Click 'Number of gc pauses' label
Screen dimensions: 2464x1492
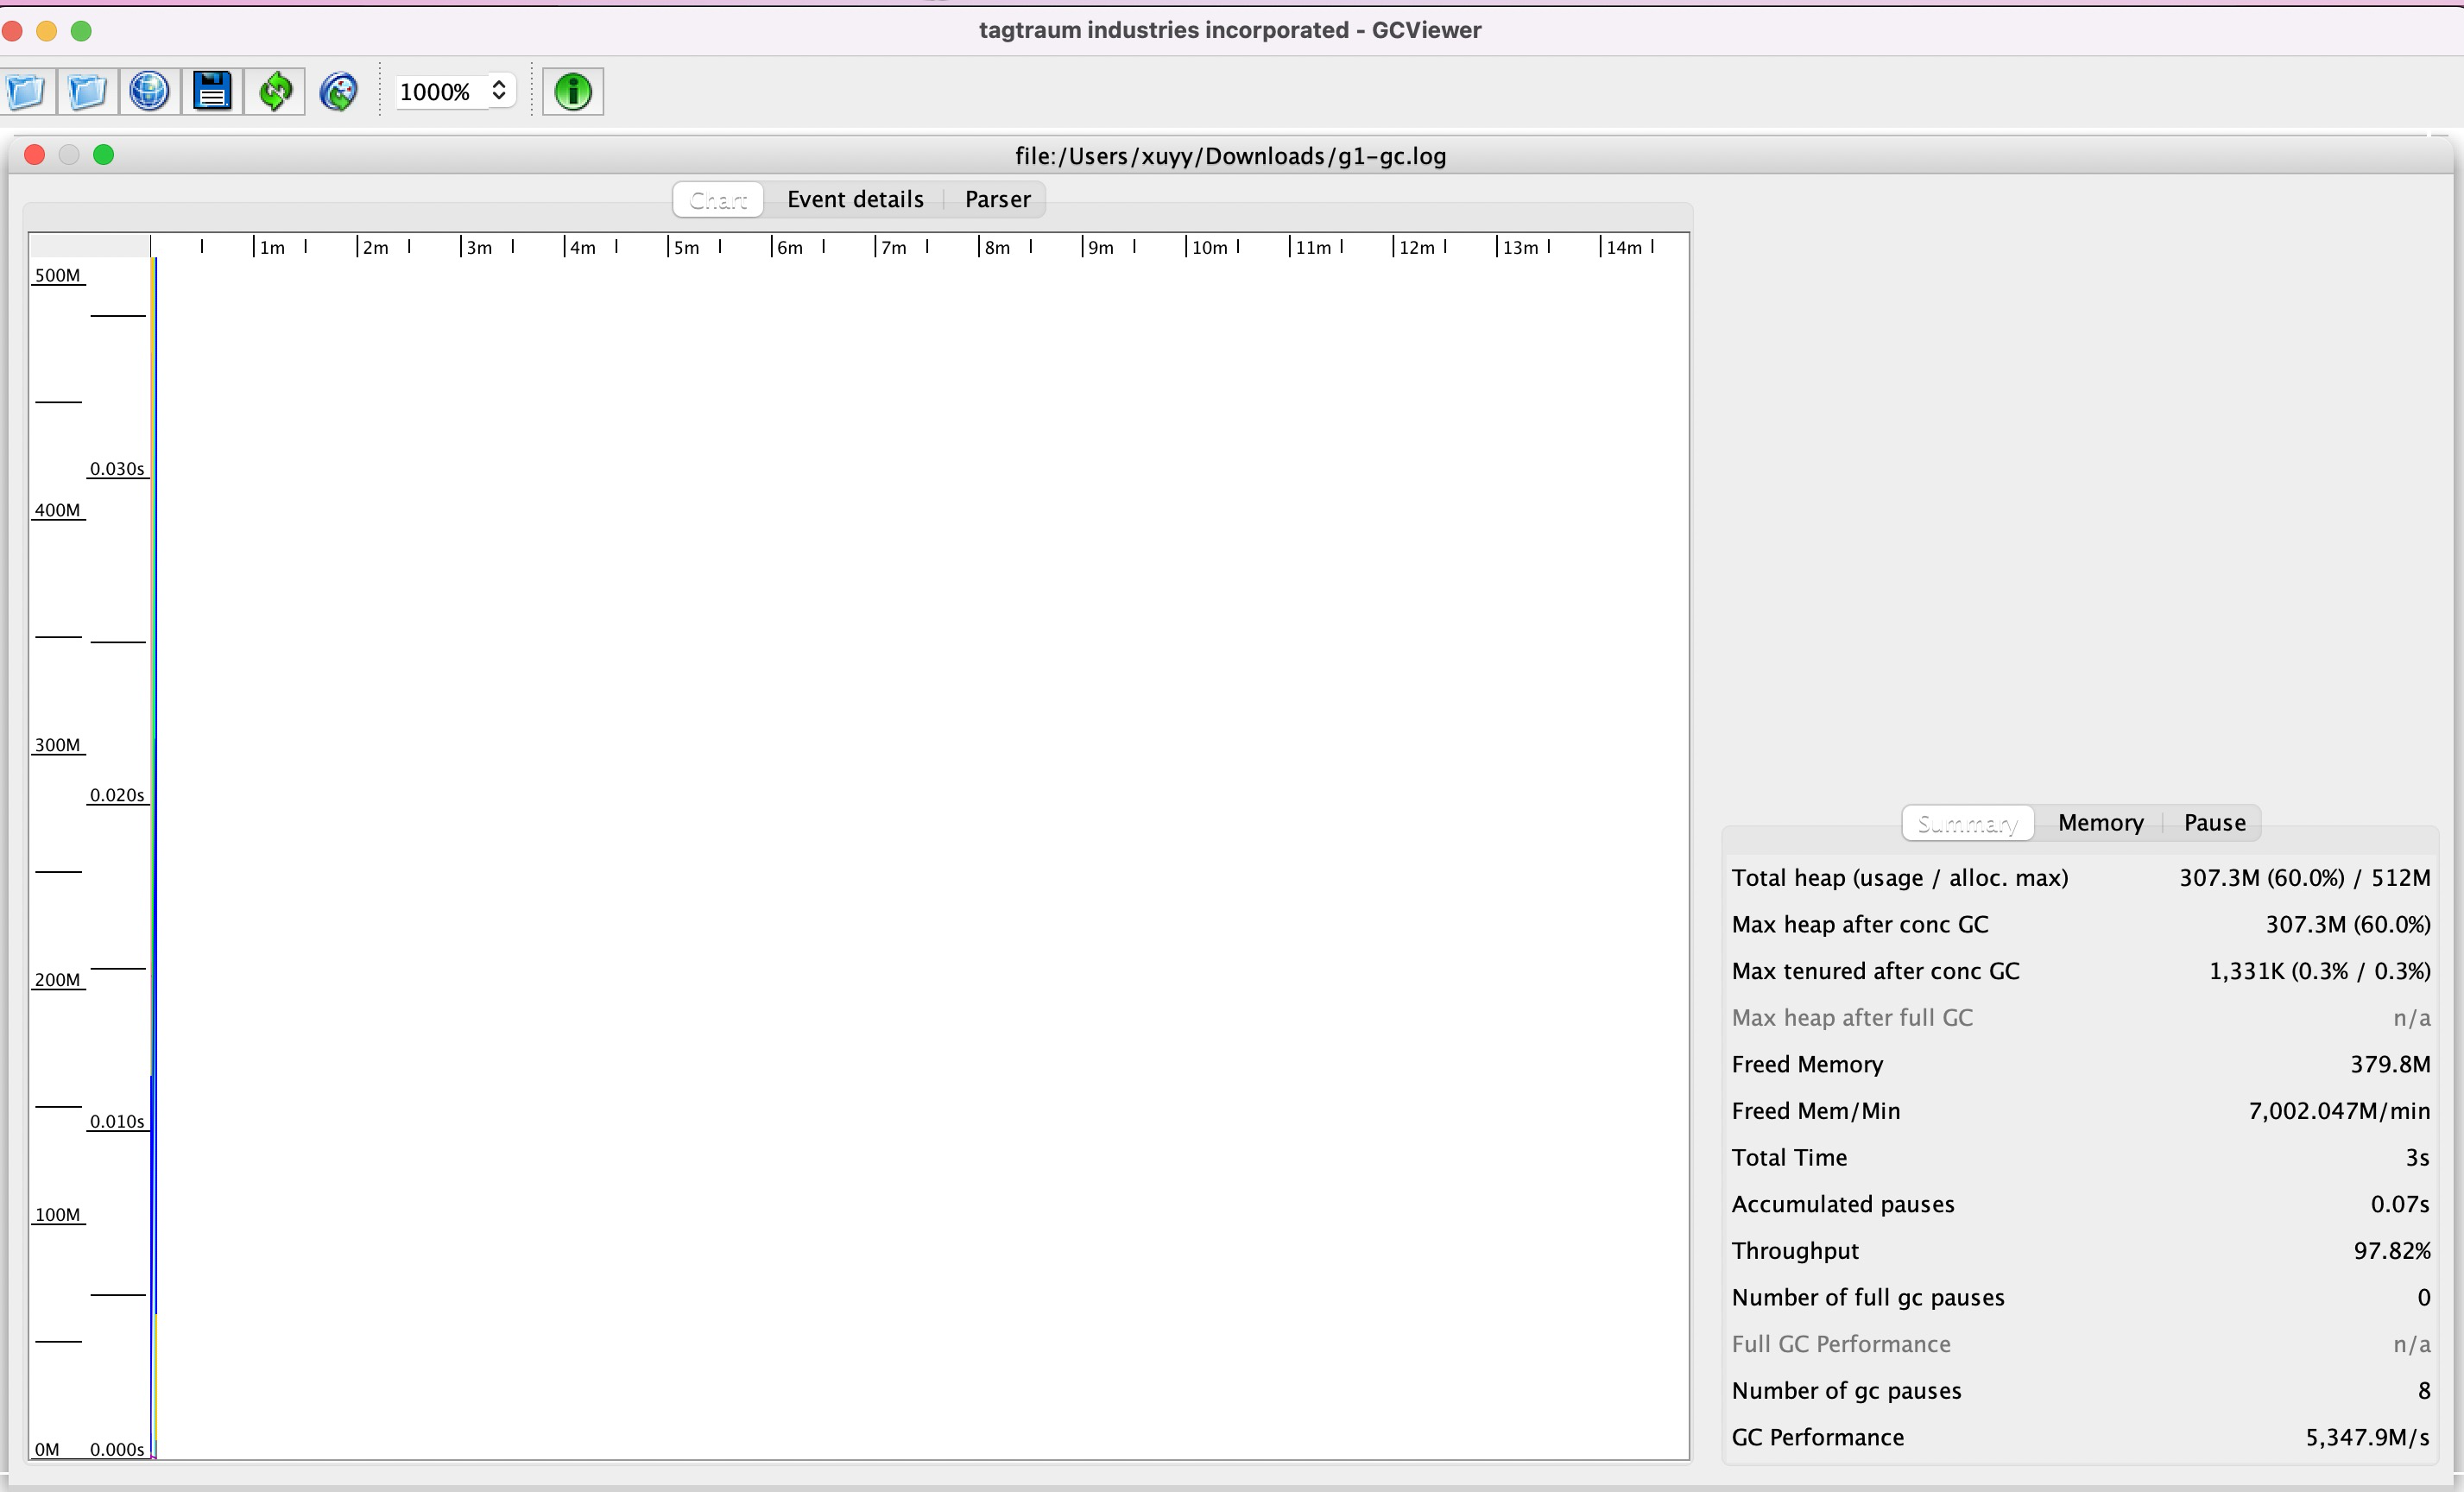[x=1846, y=1391]
